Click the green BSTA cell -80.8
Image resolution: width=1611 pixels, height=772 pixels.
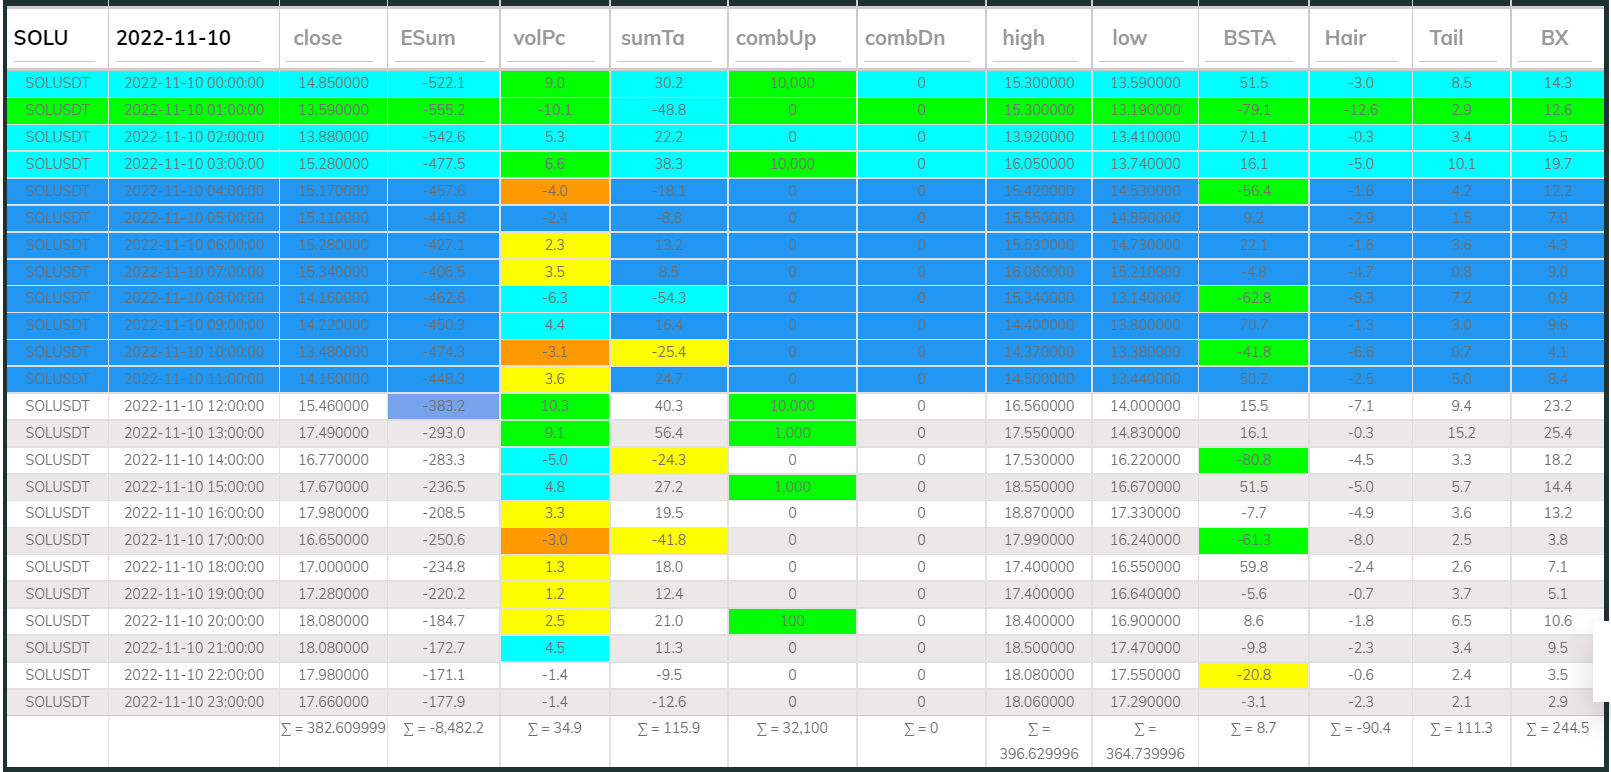coord(1254,460)
